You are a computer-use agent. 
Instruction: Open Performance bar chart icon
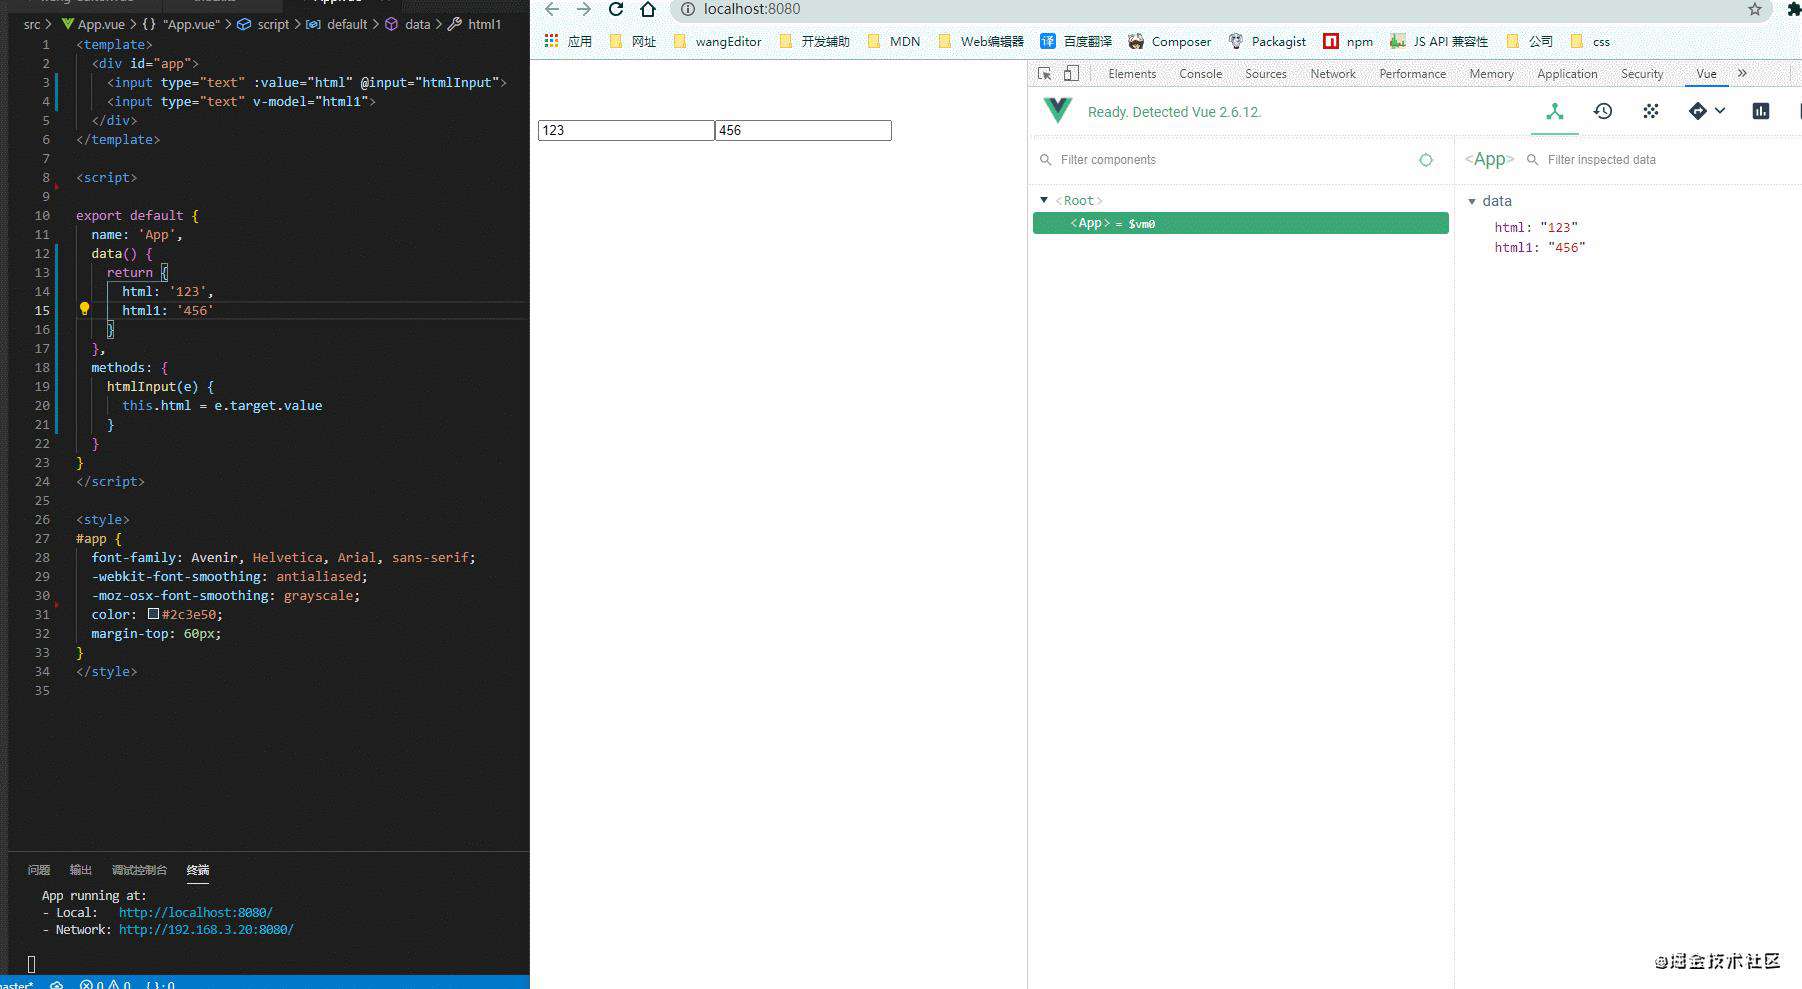click(1761, 111)
